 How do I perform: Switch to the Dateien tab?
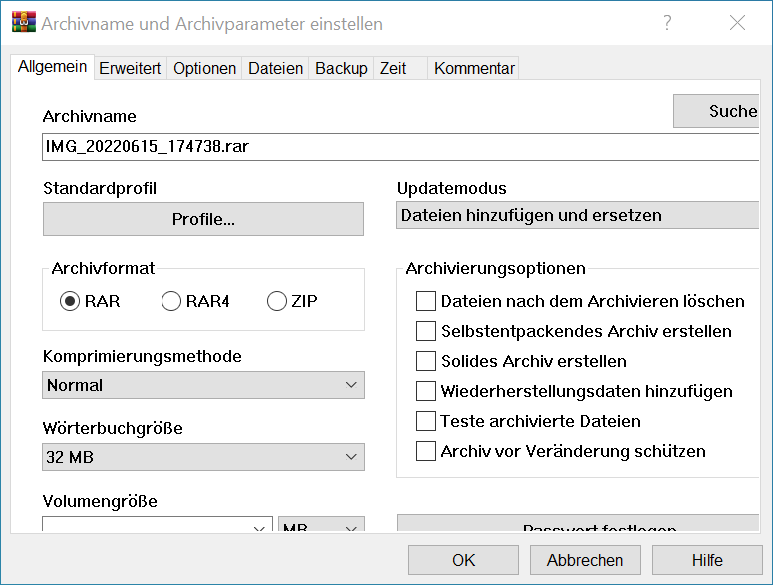(x=276, y=68)
